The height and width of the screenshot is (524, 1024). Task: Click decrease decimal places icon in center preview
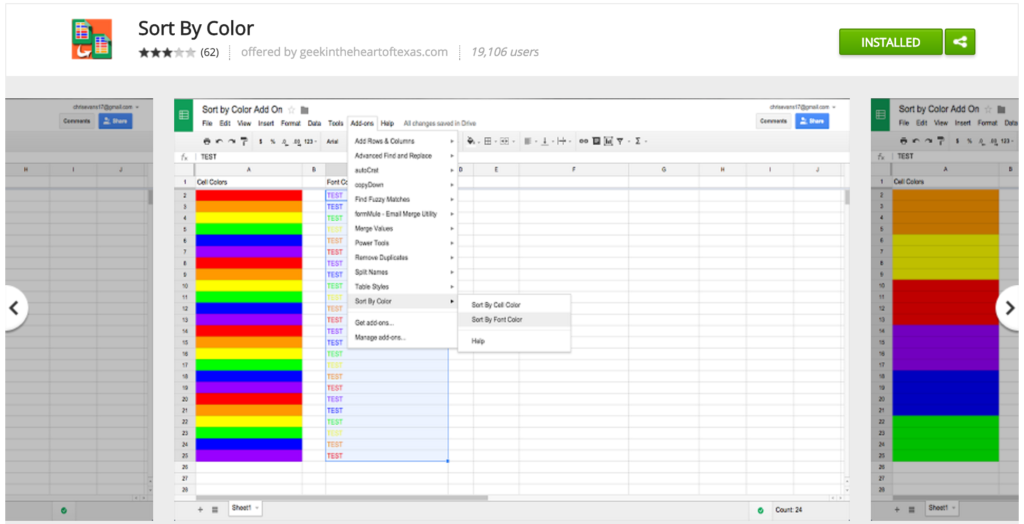[285, 142]
